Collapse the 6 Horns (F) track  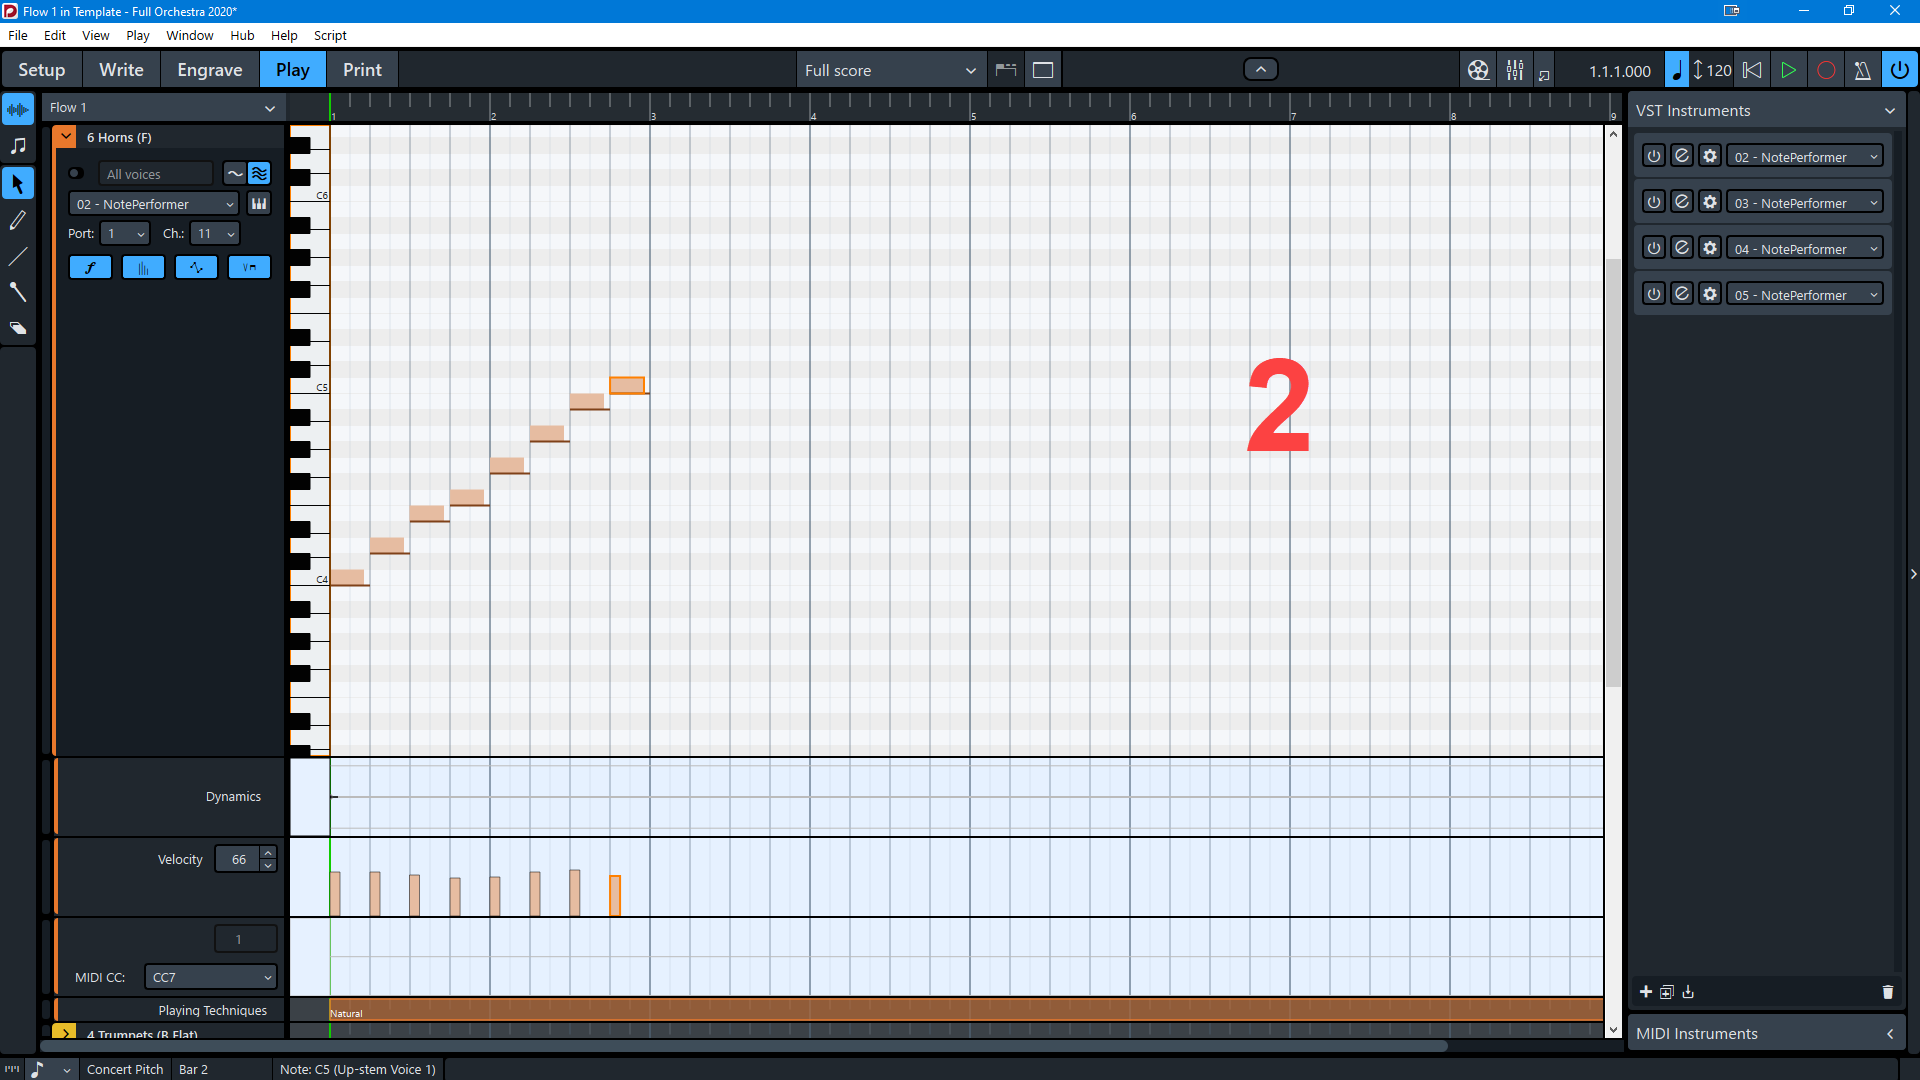coord(66,137)
